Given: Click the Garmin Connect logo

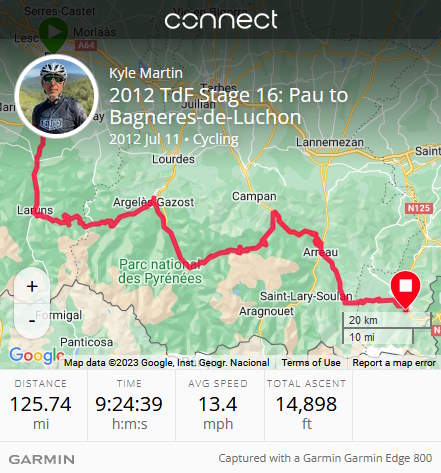Looking at the screenshot, I should (x=221, y=20).
